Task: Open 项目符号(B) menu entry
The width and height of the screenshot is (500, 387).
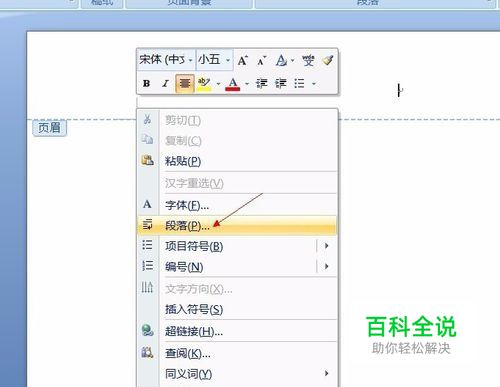Action: pyautogui.click(x=237, y=246)
